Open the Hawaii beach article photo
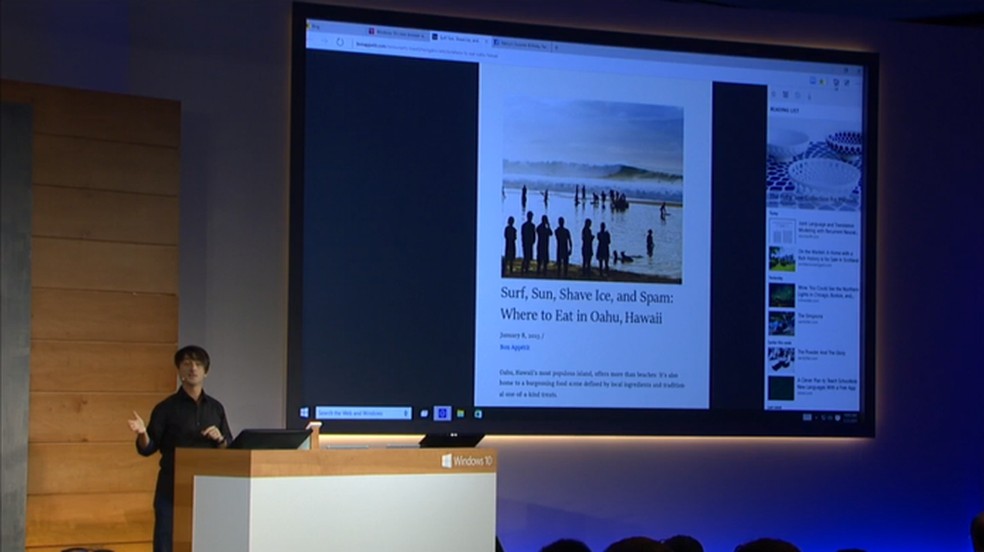The height and width of the screenshot is (552, 984). click(x=592, y=188)
